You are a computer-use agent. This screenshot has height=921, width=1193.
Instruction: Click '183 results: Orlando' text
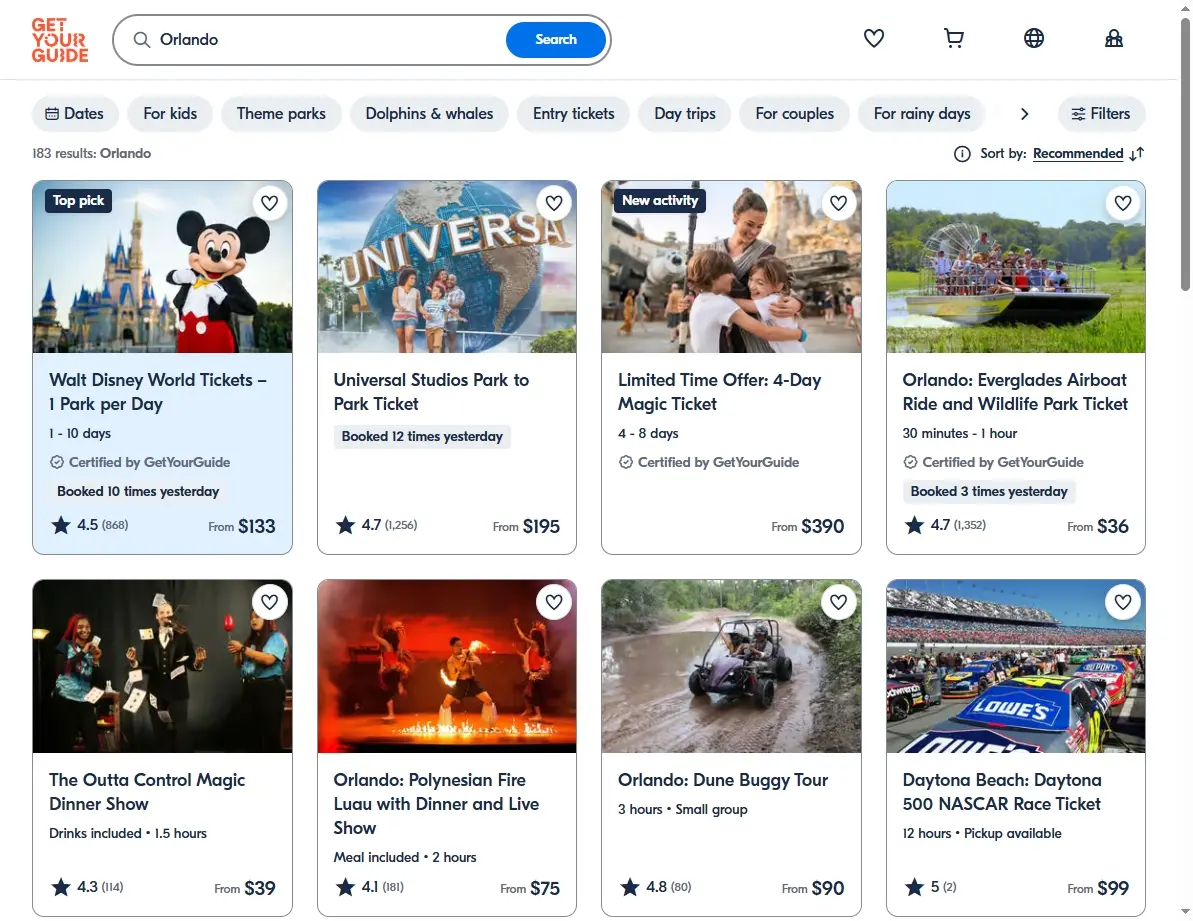point(91,154)
